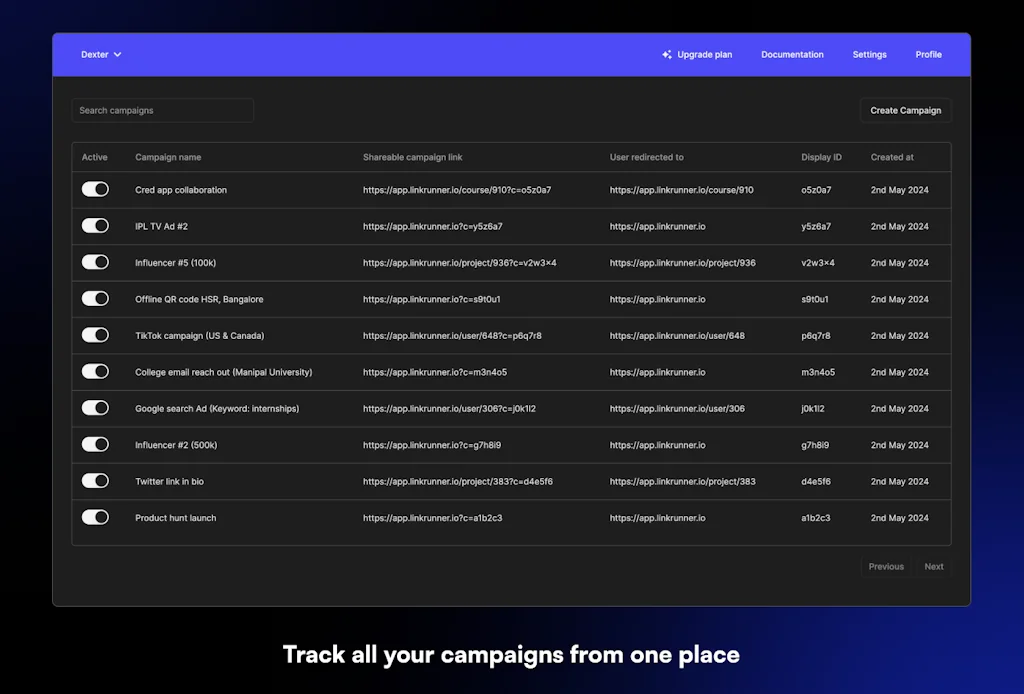Deactivate the Influencer #5 (100k) campaign
1024x694 pixels.
click(95, 262)
